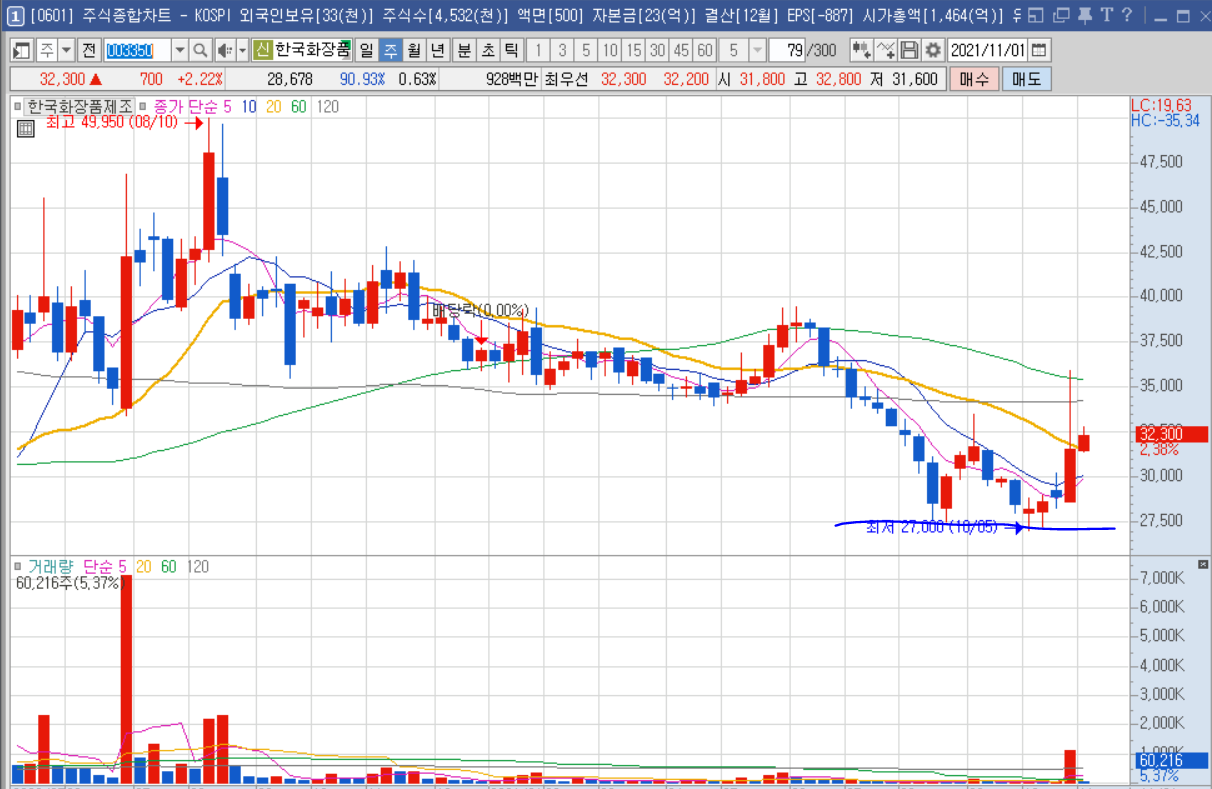The image size is (1212, 789).
Task: Select weekly 주 period
Action: coord(390,50)
